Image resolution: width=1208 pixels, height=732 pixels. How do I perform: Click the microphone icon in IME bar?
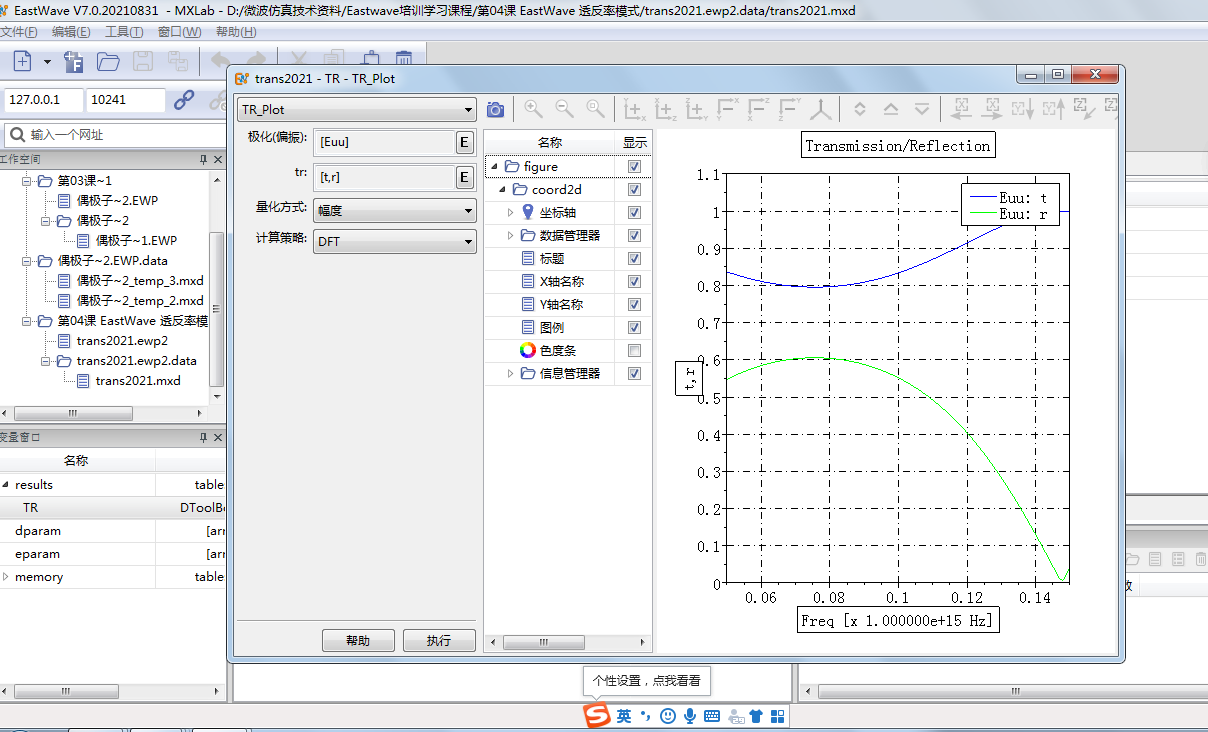point(690,716)
